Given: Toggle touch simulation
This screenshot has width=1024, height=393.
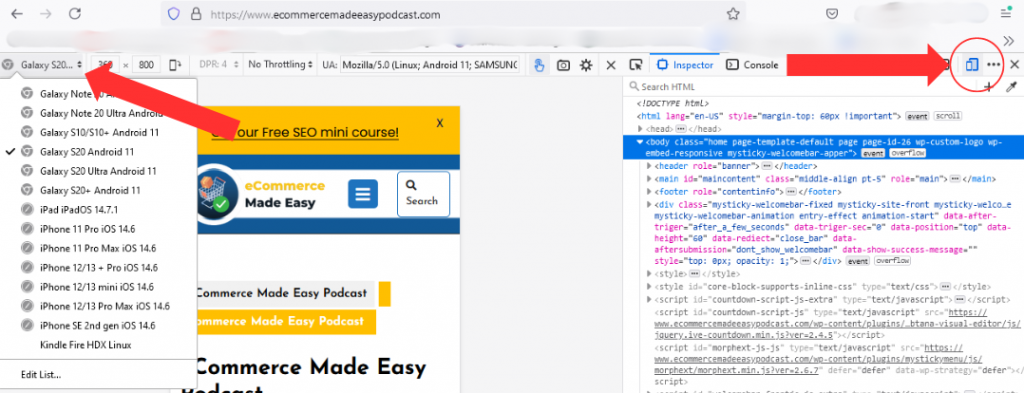Looking at the screenshot, I should tap(539, 65).
